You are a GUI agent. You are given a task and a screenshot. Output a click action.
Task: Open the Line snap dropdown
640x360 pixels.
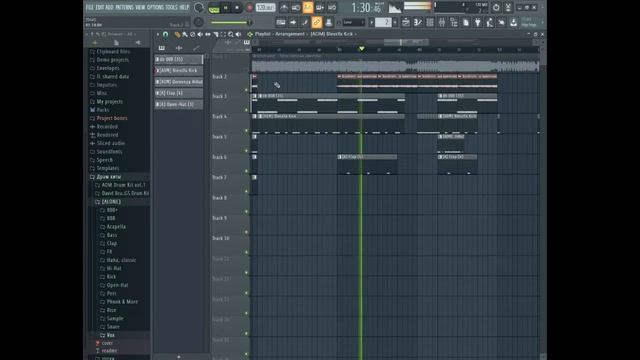[x=353, y=22]
